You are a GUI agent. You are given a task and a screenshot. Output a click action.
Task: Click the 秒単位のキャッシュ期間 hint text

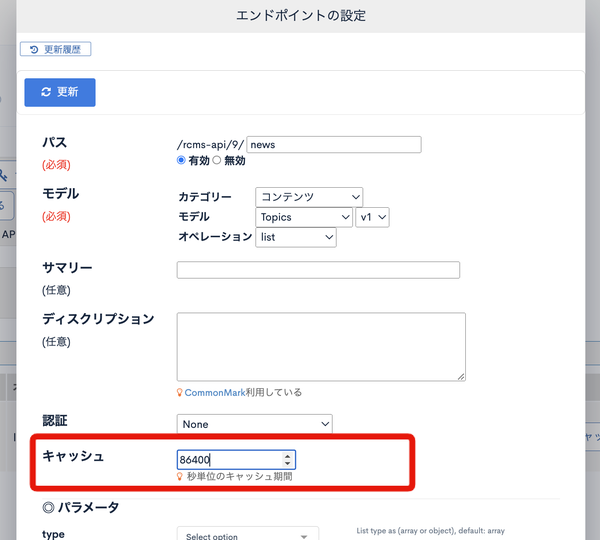point(240,476)
